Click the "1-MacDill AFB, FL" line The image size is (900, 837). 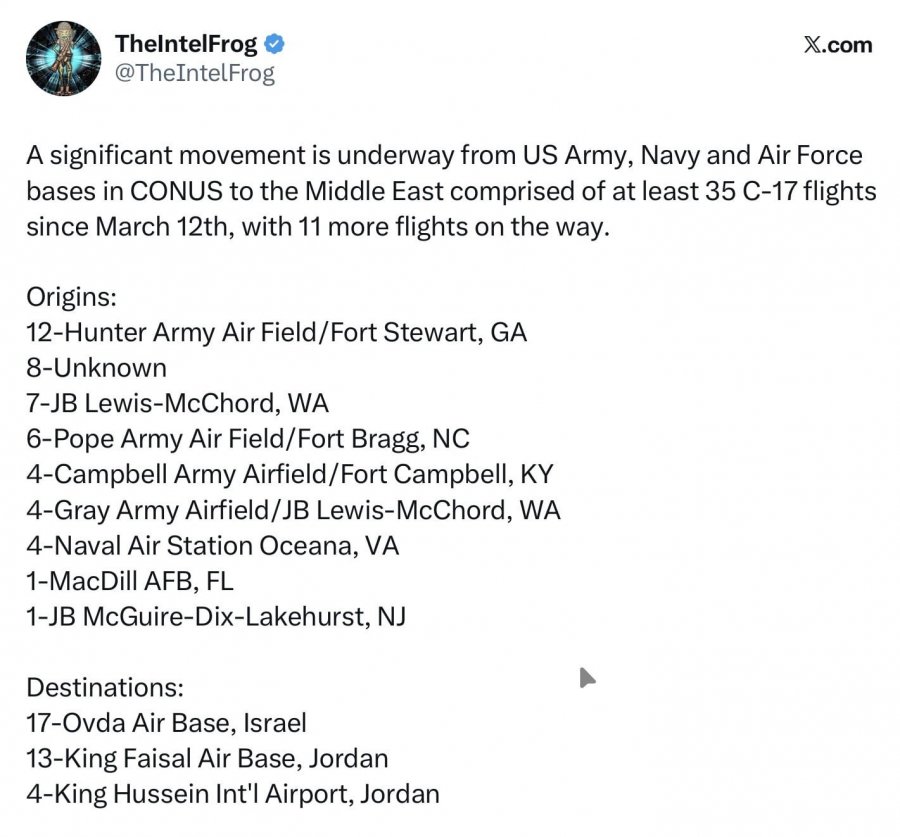pos(130,581)
